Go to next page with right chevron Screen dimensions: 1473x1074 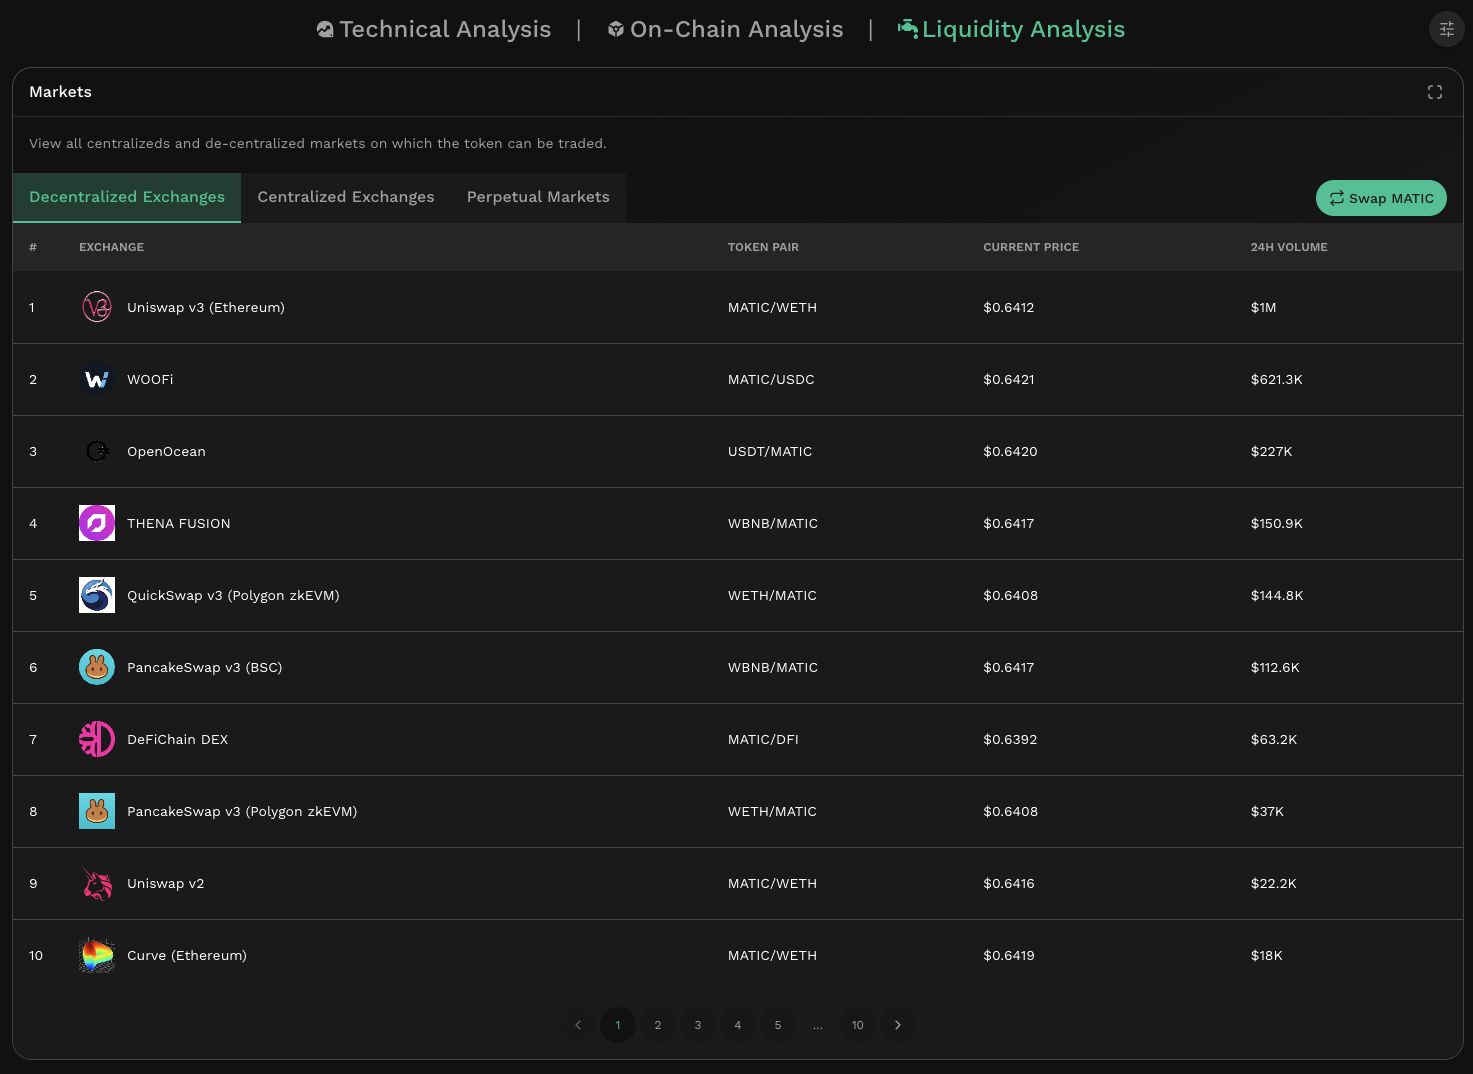tap(897, 1025)
